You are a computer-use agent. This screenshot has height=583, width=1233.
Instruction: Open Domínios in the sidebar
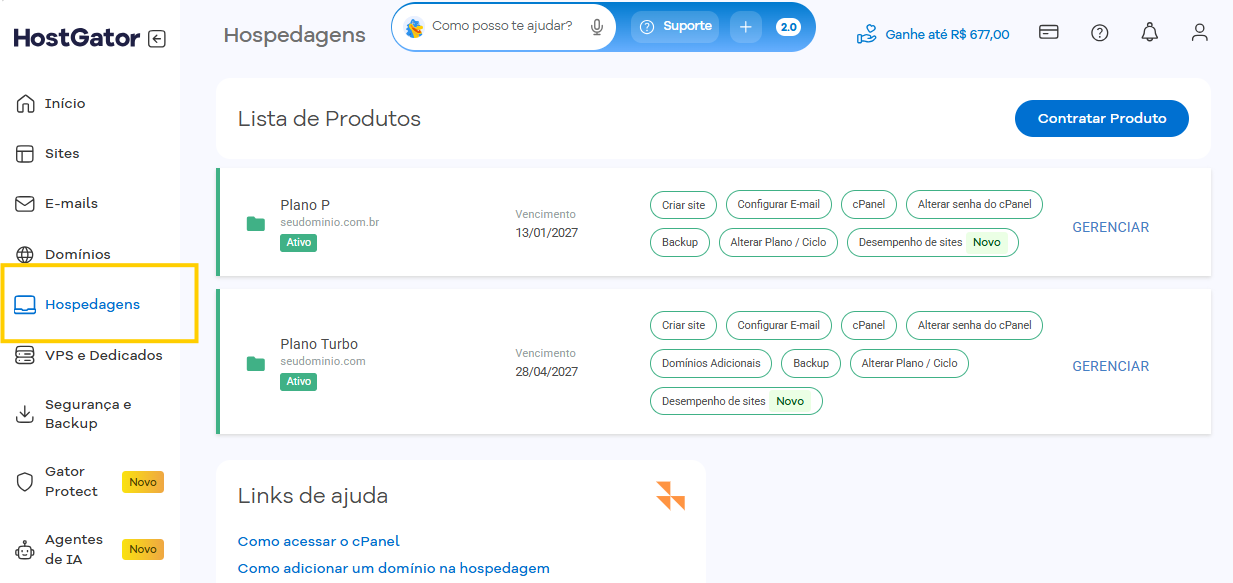pos(78,254)
